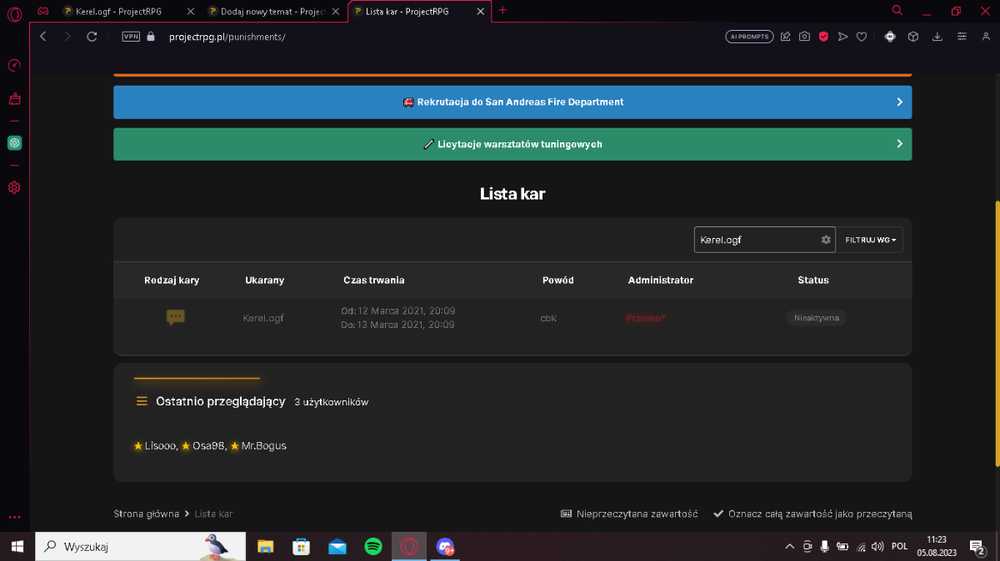This screenshot has height=561, width=1000.
Task: Click the cbK reason cell
Action: pyautogui.click(x=548, y=318)
